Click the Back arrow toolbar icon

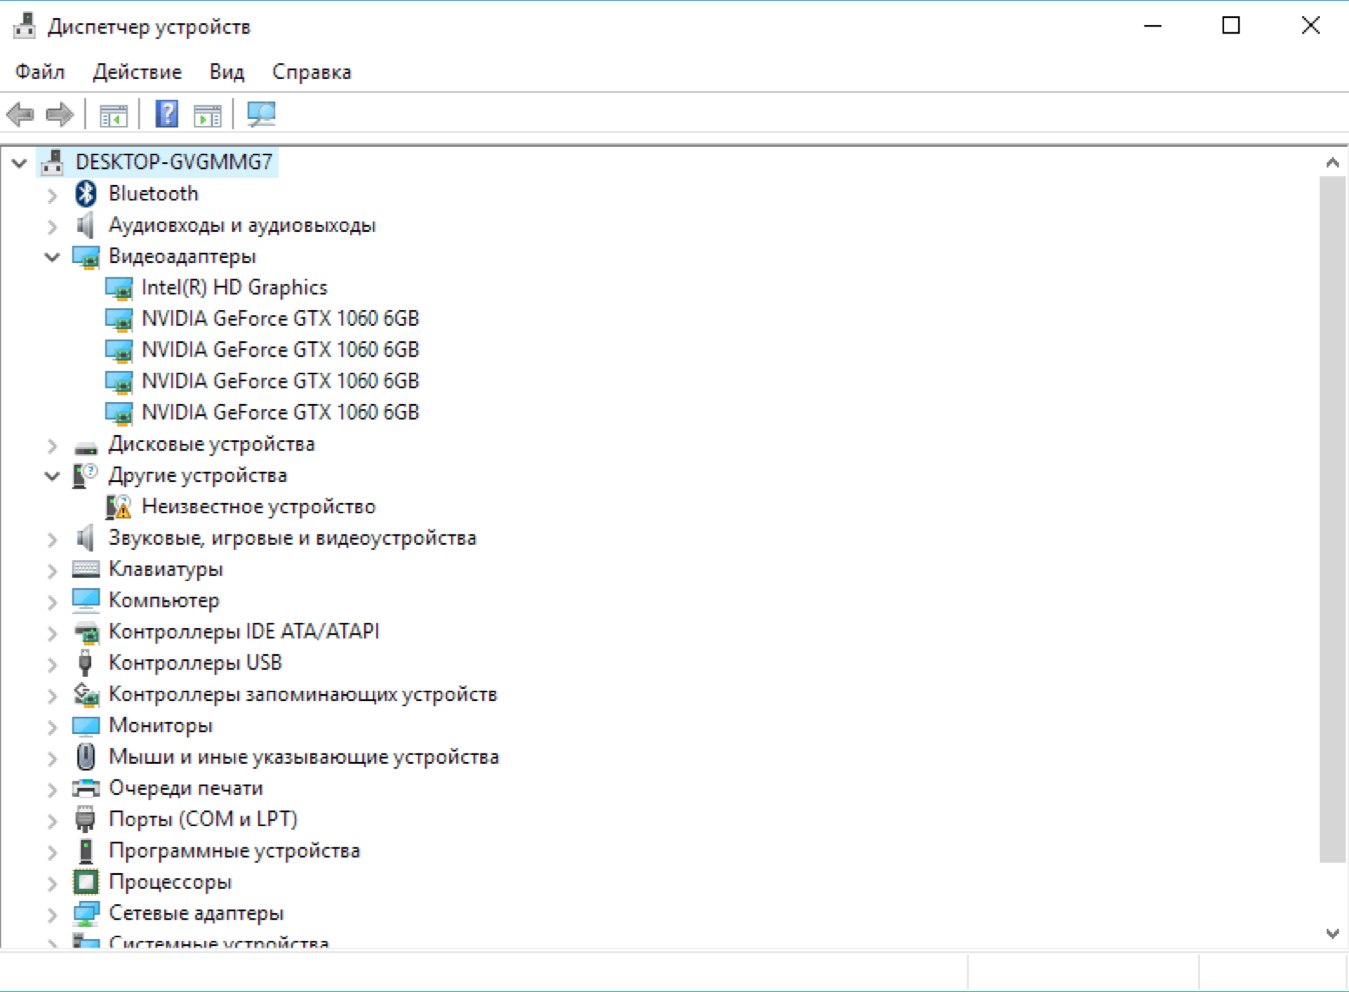[20, 115]
